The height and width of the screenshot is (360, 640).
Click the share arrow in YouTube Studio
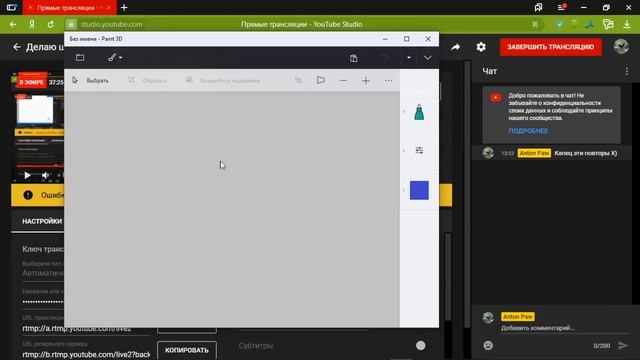[x=456, y=47]
